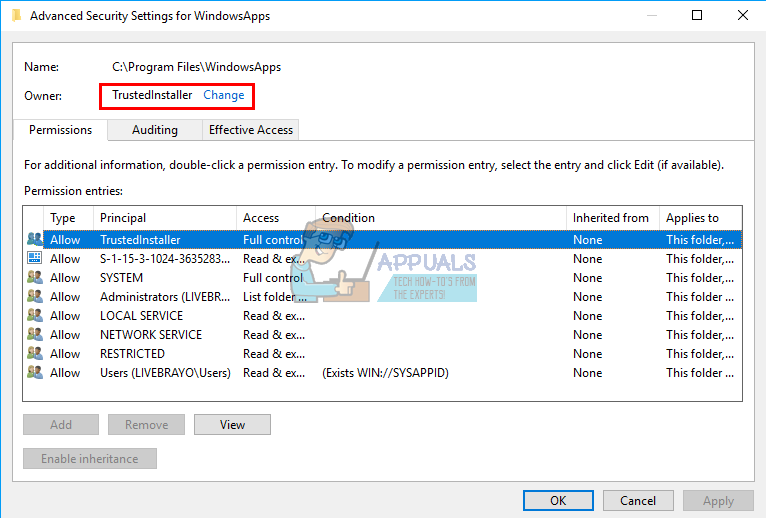Image resolution: width=766 pixels, height=518 pixels.
Task: Click the C:\Program Files\WindowsApps path text
Action: (x=196, y=67)
